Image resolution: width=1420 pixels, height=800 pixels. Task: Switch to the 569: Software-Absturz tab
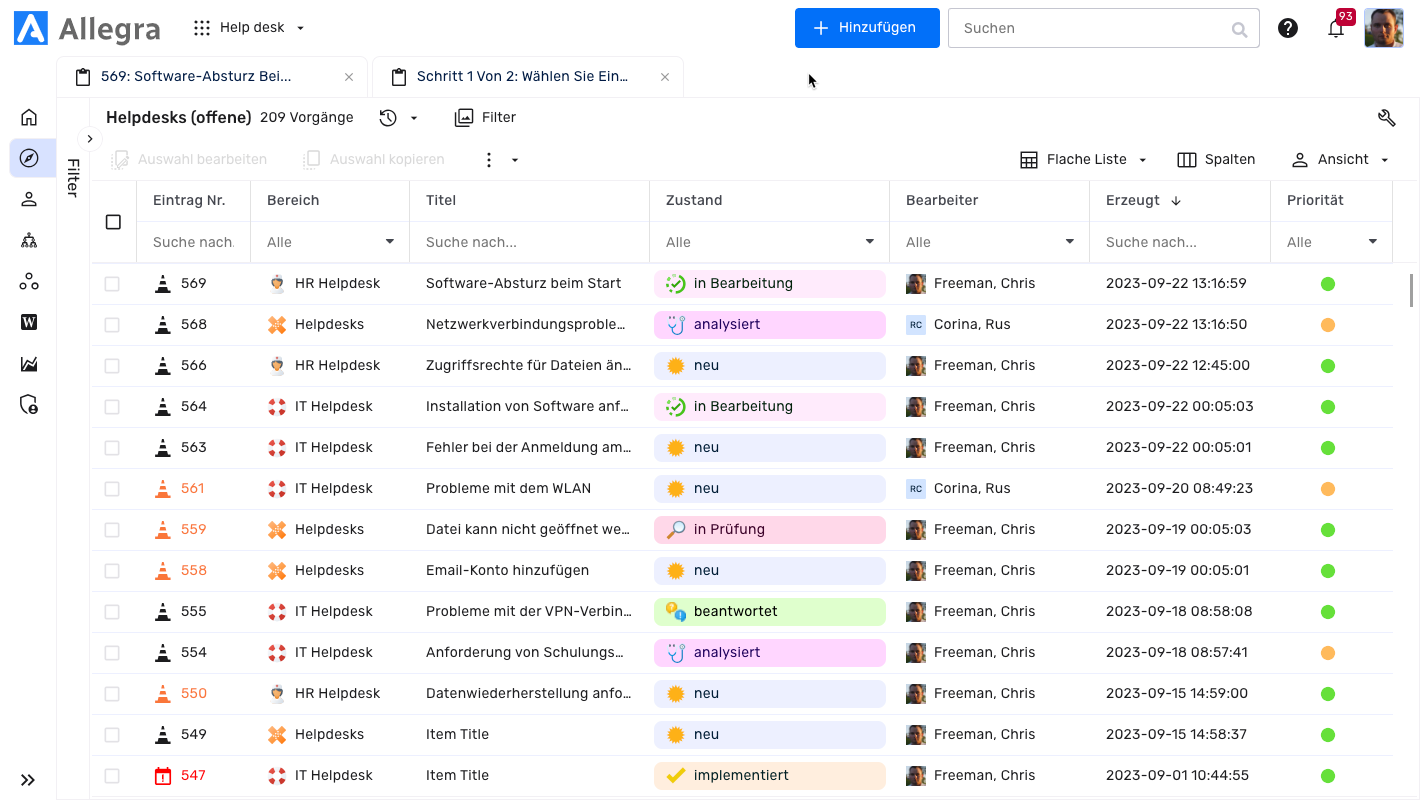point(196,77)
